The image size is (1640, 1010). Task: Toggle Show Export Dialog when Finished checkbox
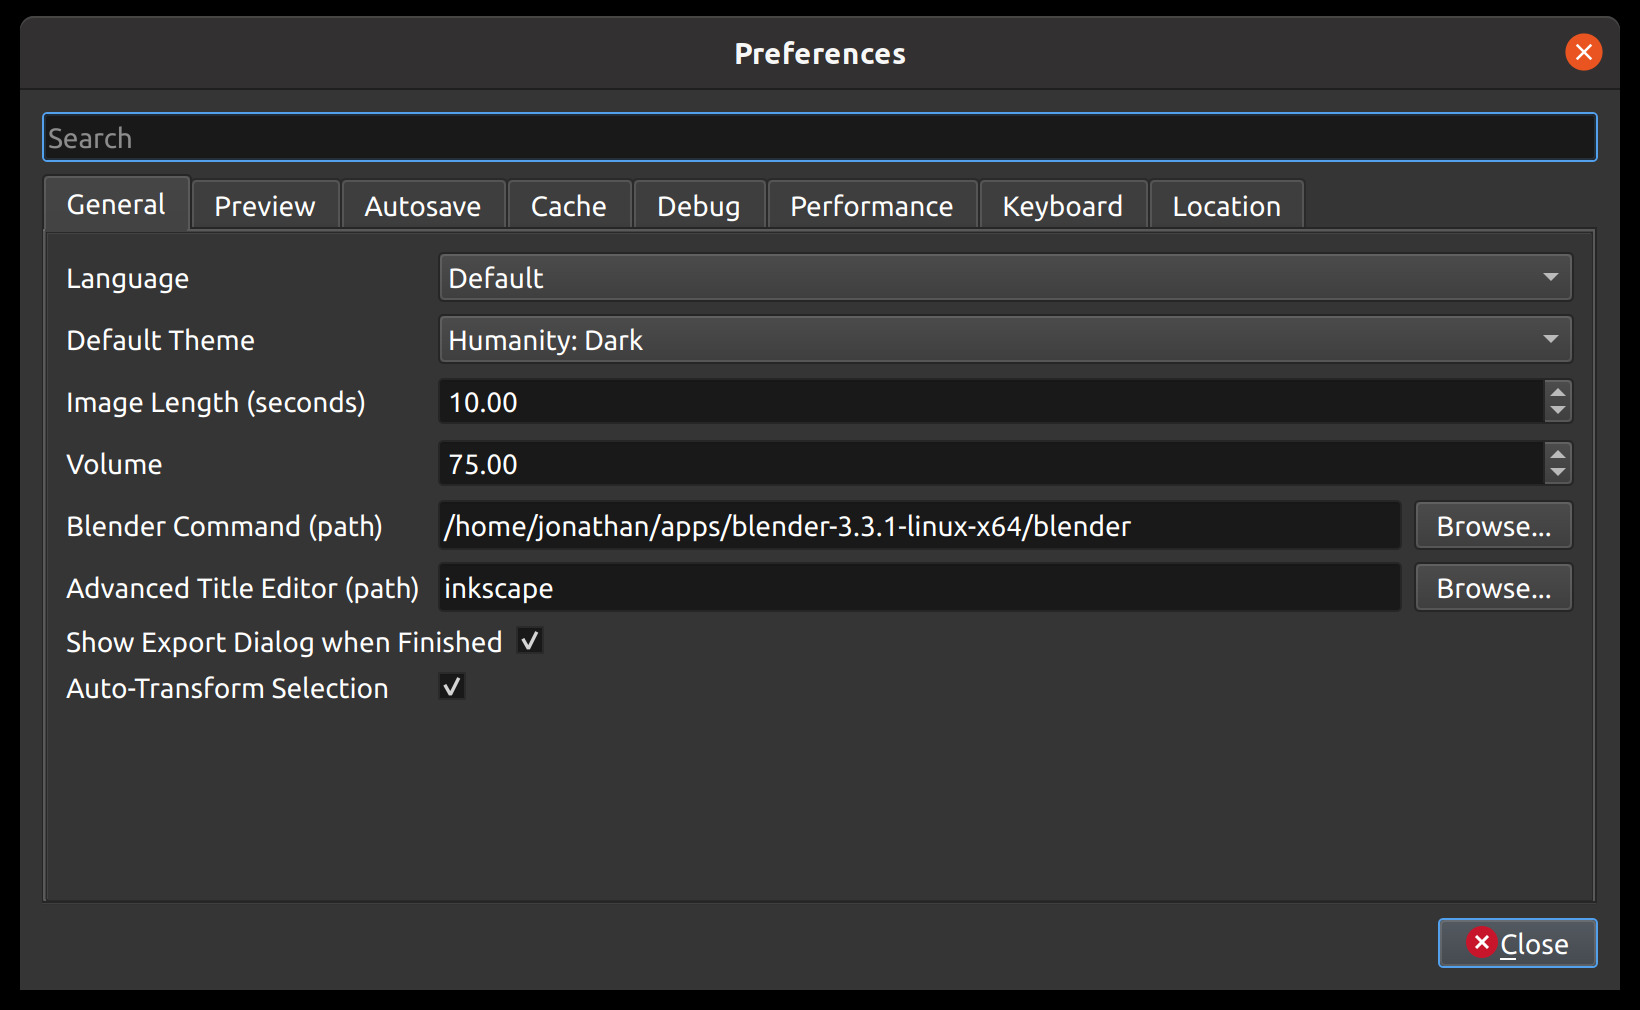530,641
